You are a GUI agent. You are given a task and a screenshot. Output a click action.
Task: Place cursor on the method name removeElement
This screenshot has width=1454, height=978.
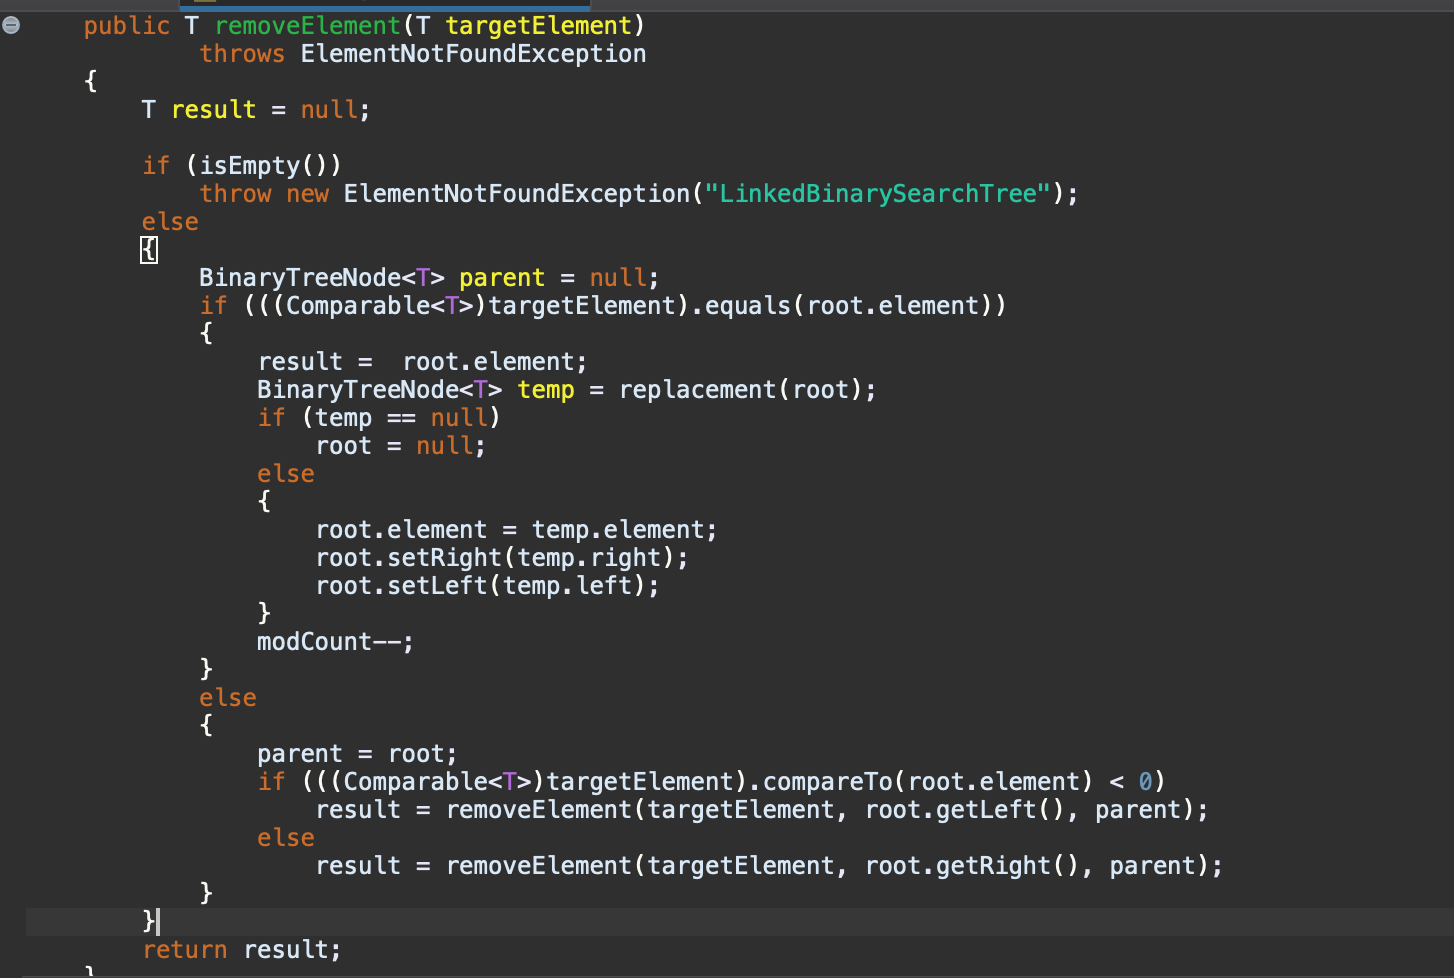(306, 25)
